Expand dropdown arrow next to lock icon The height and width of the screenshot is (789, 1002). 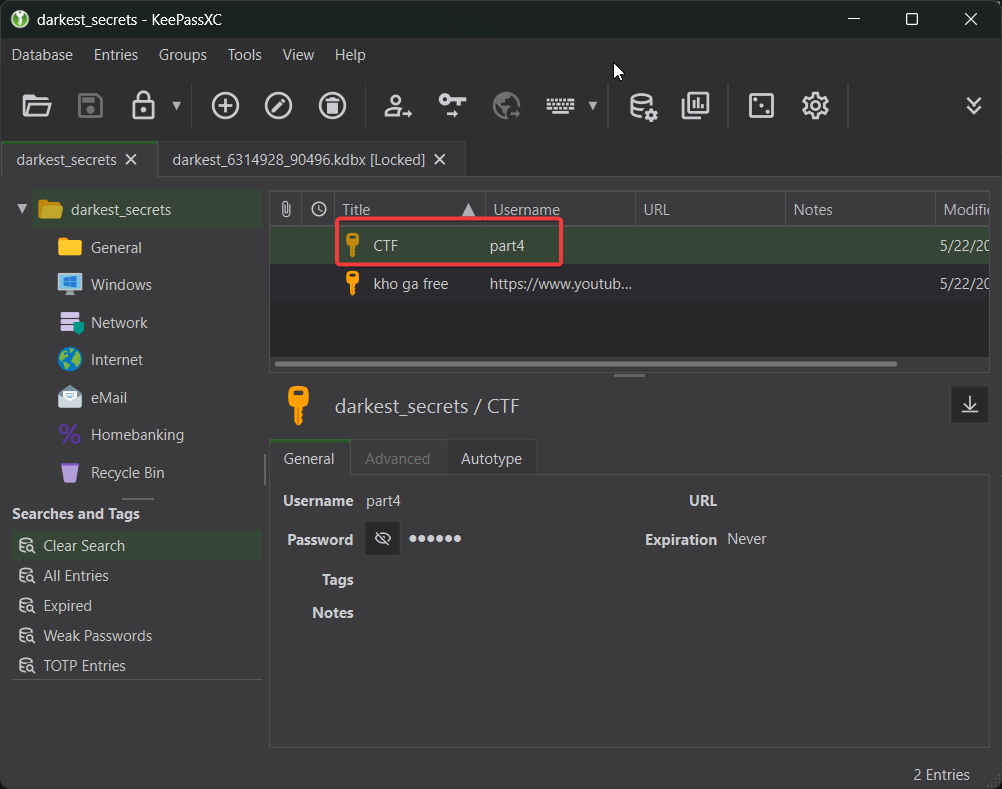[176, 105]
